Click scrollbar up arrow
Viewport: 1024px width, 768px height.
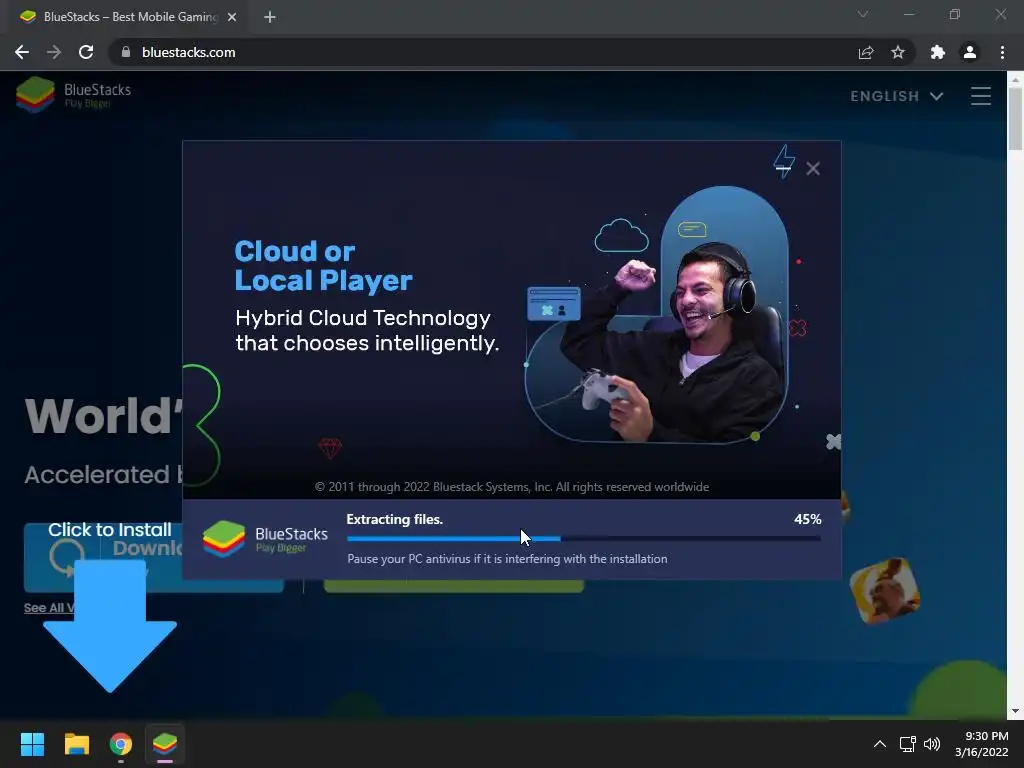pos(1015,79)
